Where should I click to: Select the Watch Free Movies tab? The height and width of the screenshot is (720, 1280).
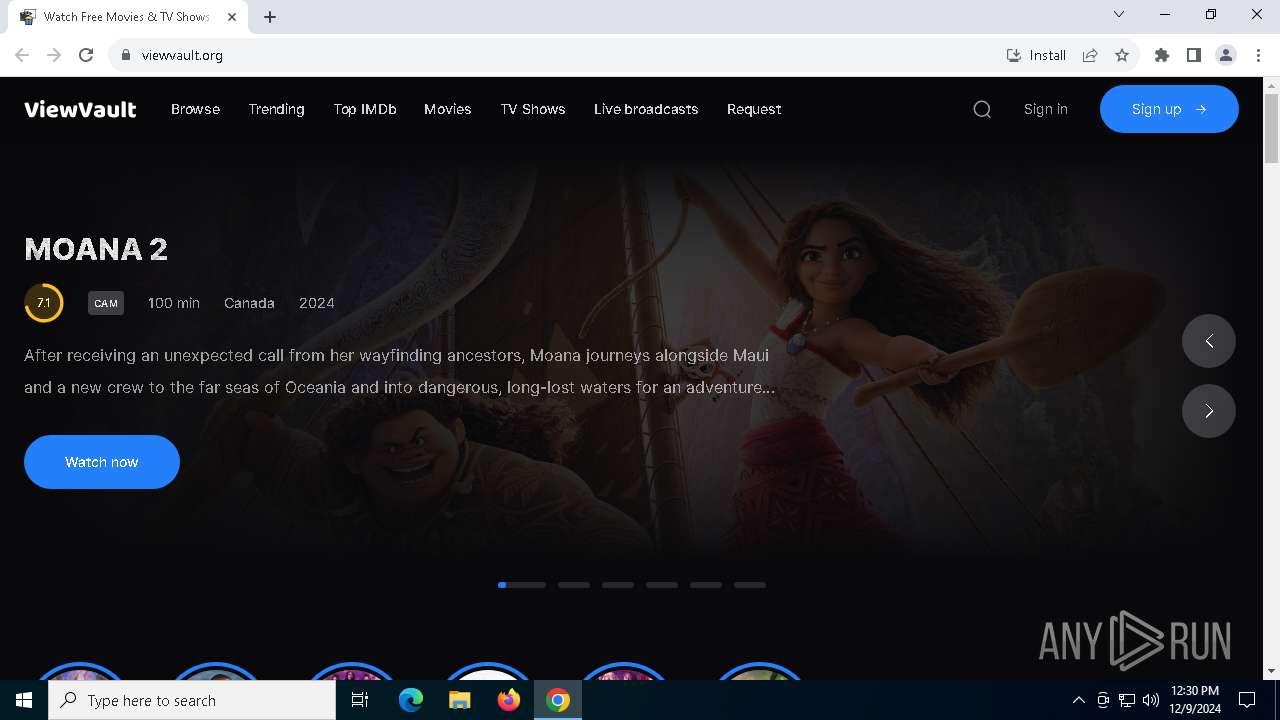tap(128, 17)
